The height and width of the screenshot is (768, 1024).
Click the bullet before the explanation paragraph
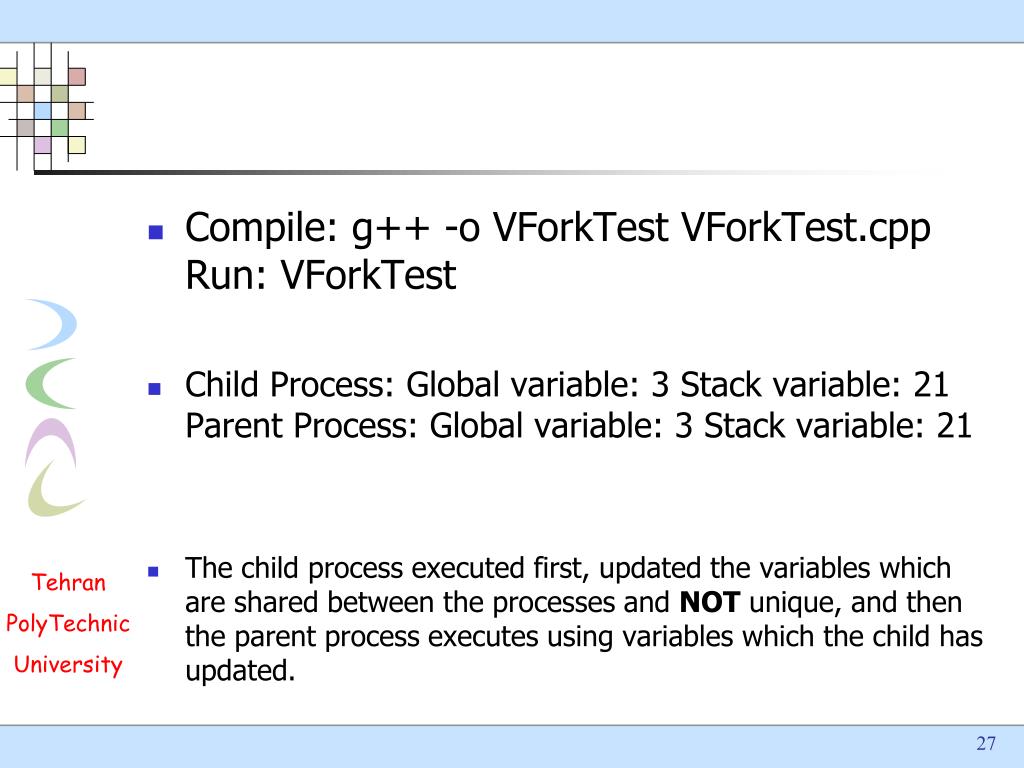click(x=153, y=572)
